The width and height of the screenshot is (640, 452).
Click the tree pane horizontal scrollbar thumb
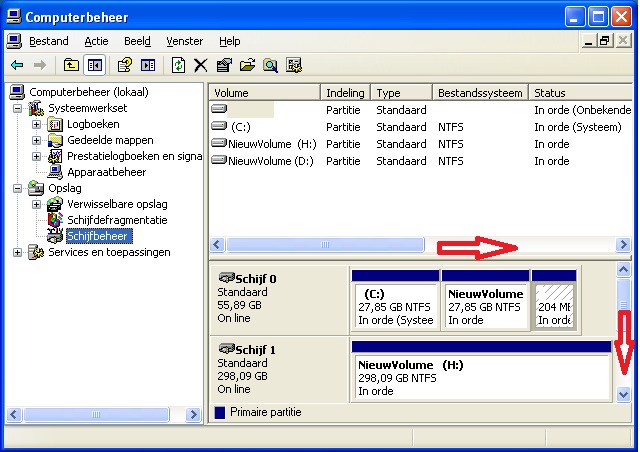[x=96, y=415]
